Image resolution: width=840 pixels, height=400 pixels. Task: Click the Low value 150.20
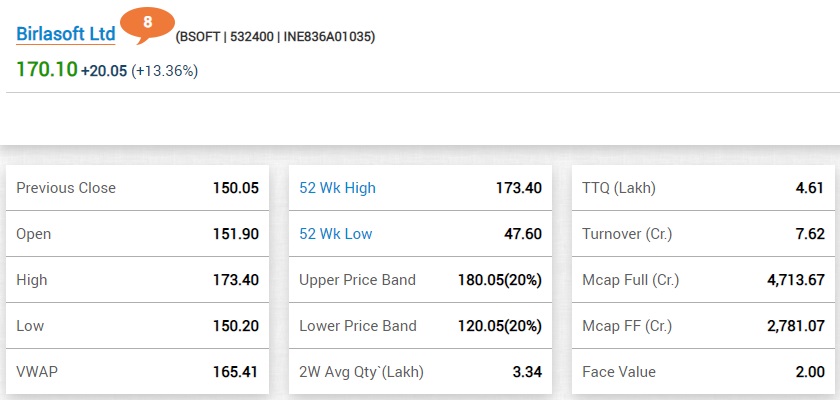coord(236,326)
